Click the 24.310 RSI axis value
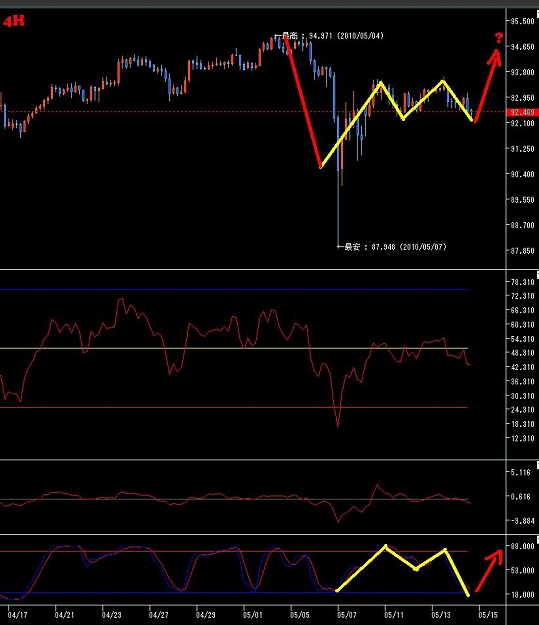 (x=522, y=410)
